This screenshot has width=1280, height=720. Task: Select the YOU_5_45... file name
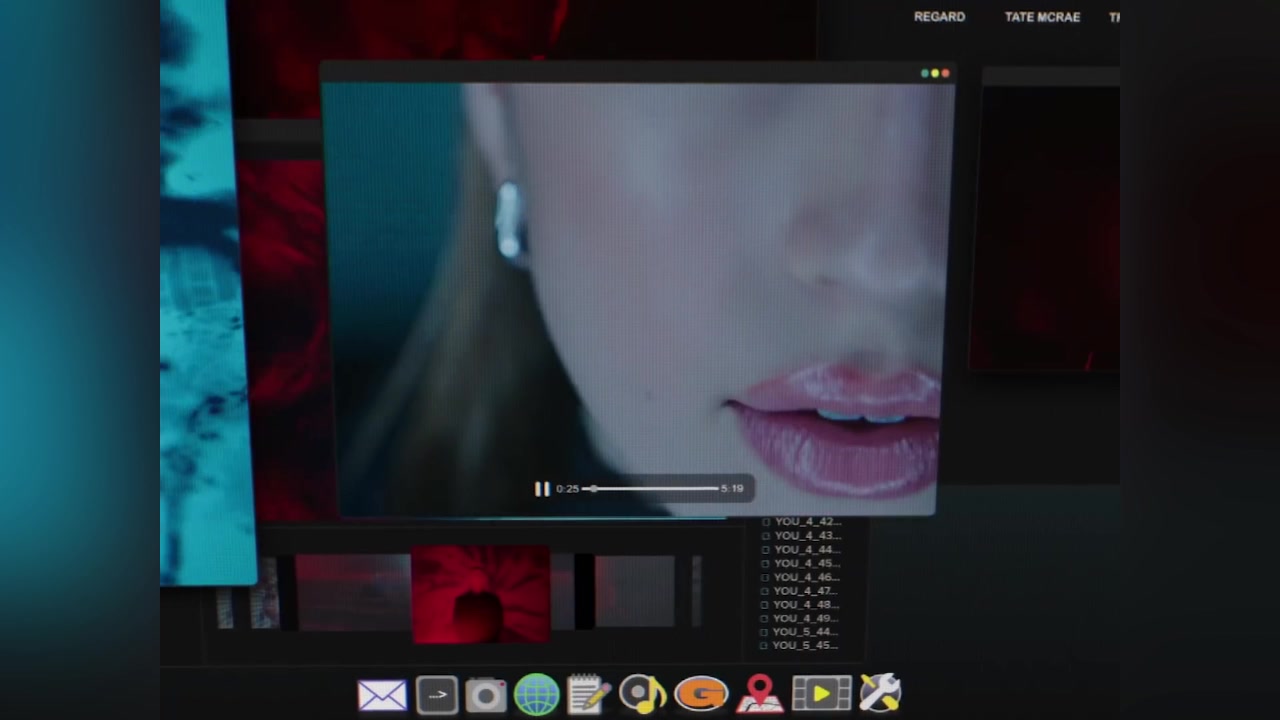[x=806, y=646]
